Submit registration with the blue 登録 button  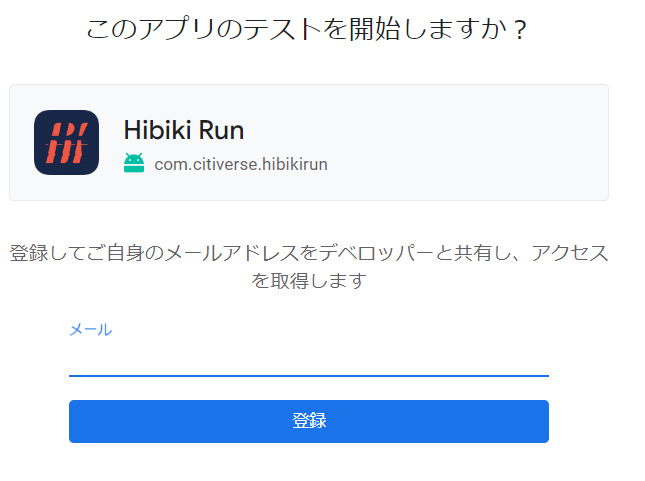pyautogui.click(x=309, y=421)
